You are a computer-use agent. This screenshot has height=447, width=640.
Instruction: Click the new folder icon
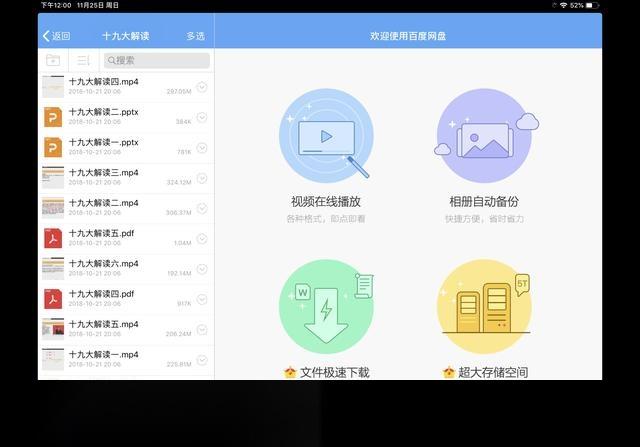(x=53, y=60)
